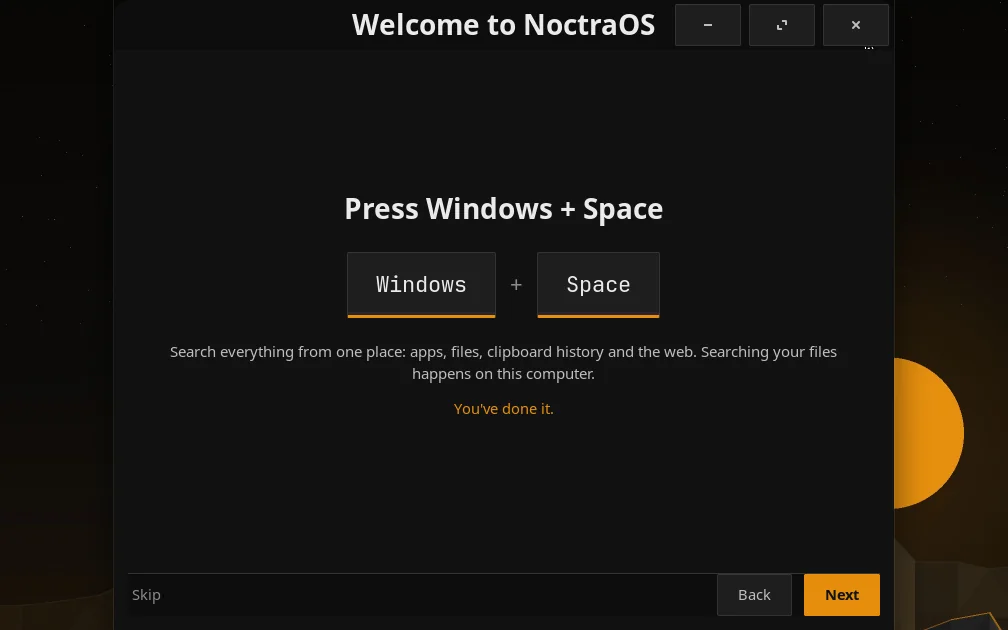This screenshot has width=1008, height=630.
Task: Go to the Next onboarding step
Action: coord(842,595)
